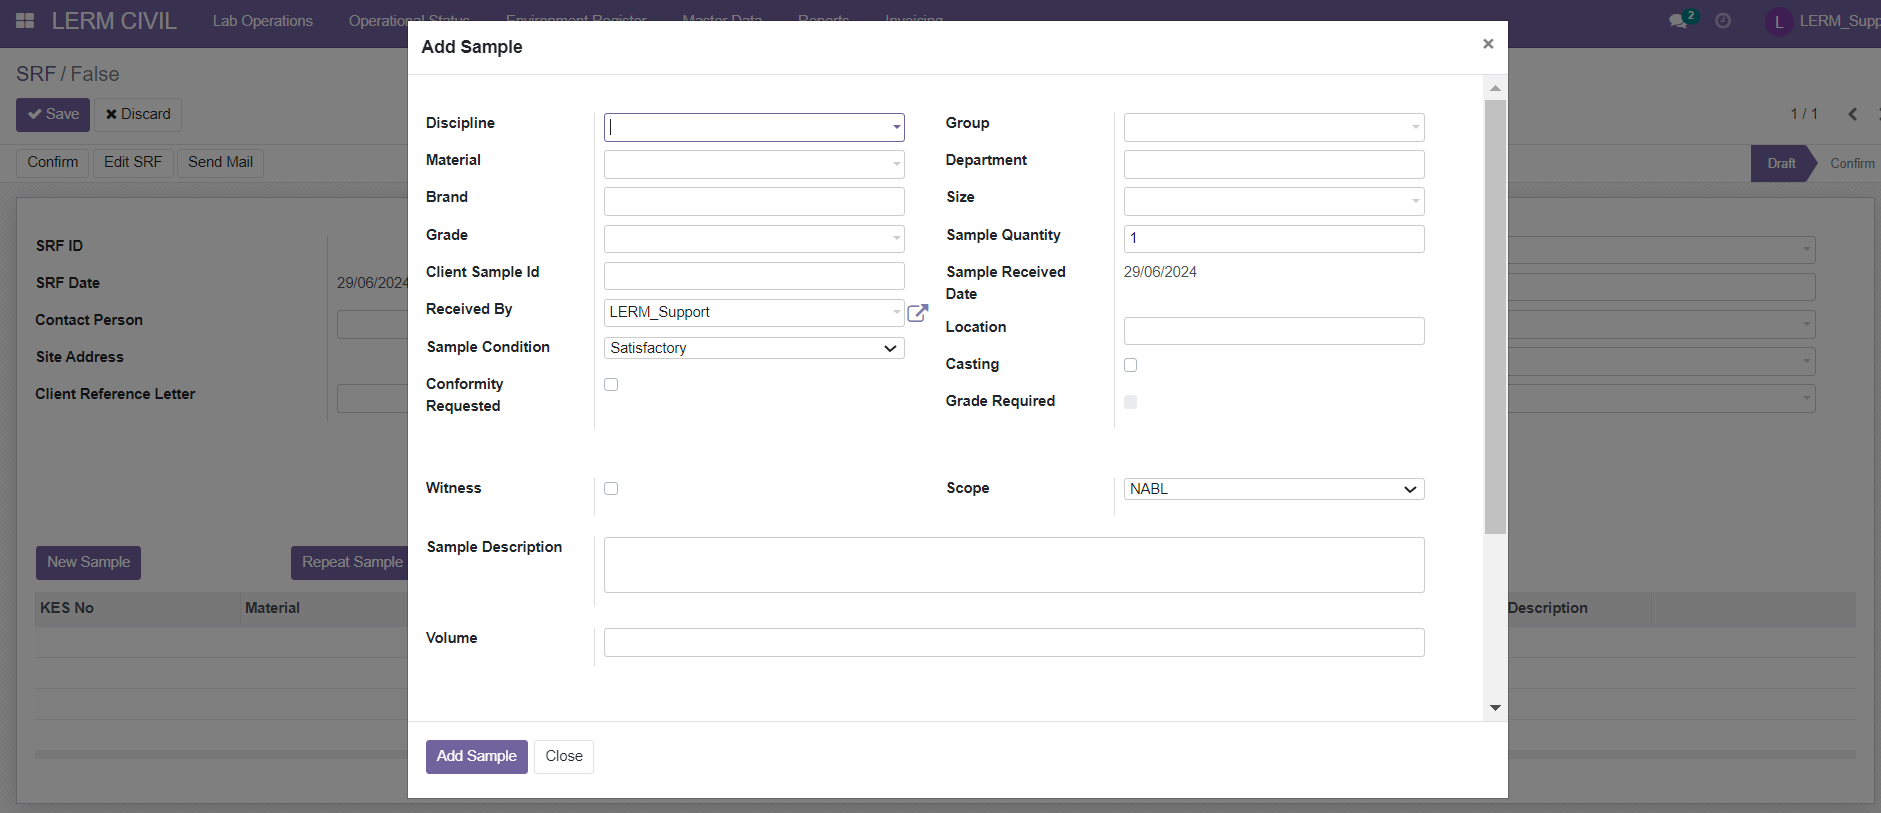Image resolution: width=1881 pixels, height=813 pixels.
Task: Click the Volume input field
Action: (1014, 642)
